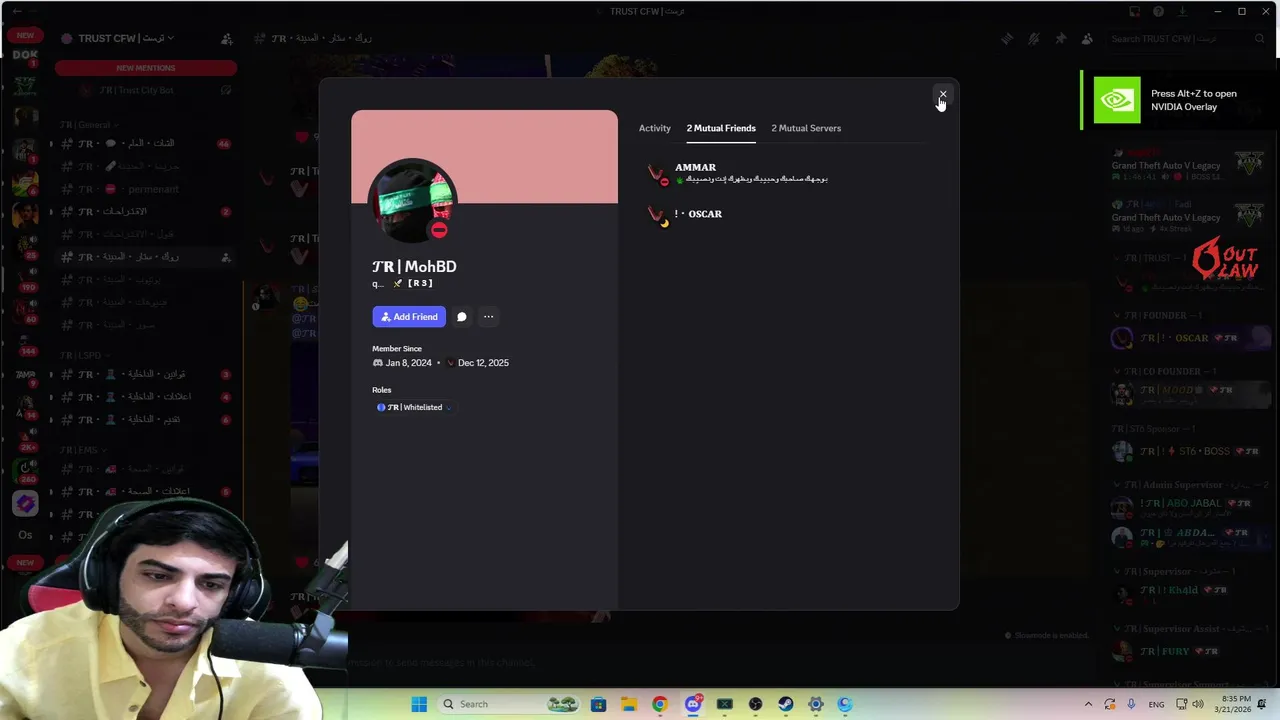Click the Jan 8, 2024 join date

409,363
